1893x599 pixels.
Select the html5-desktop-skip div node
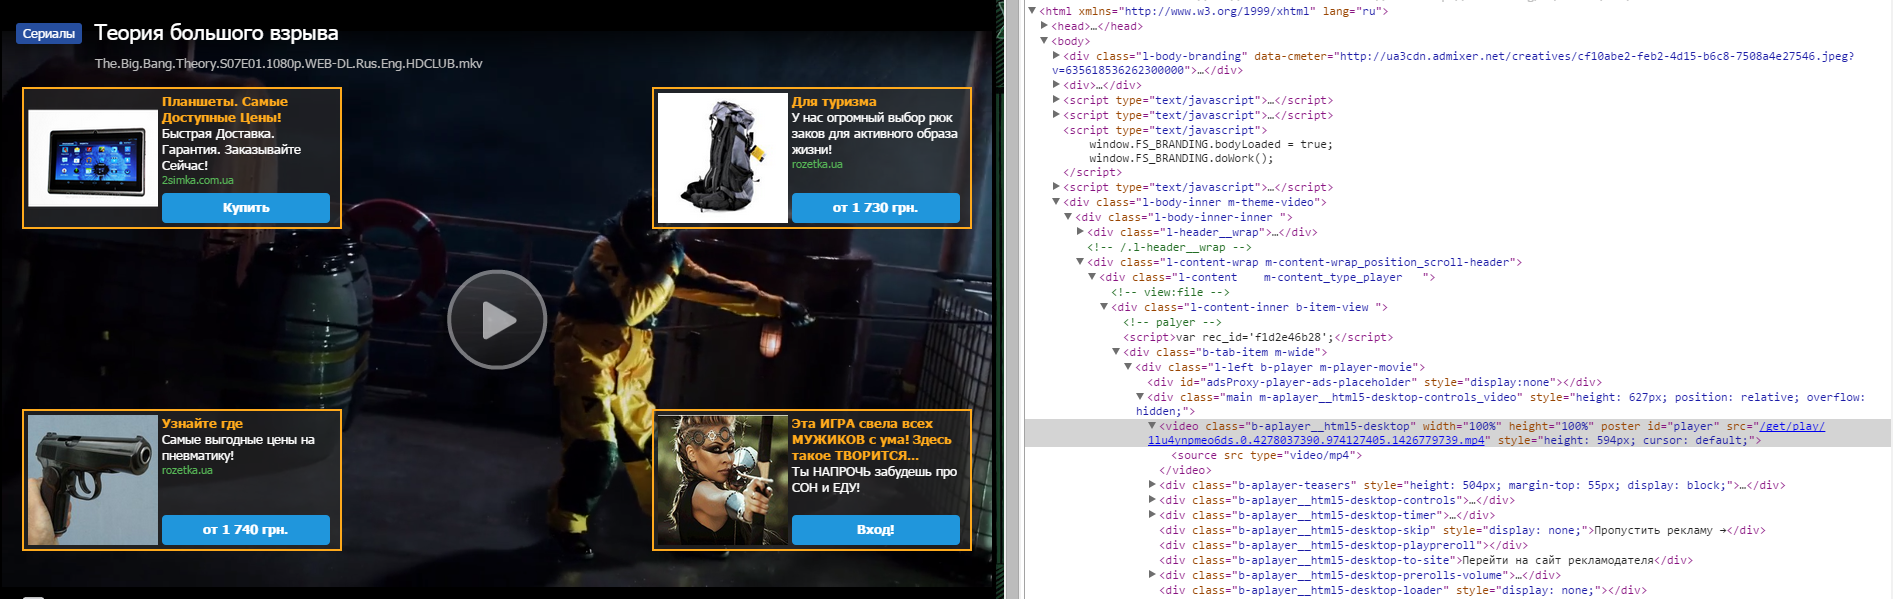click(1462, 530)
